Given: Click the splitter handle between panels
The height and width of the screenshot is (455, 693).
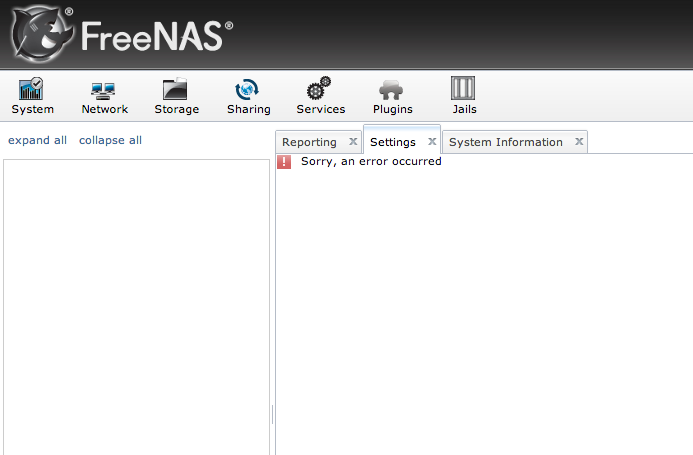Looking at the screenshot, I should tap(272, 415).
